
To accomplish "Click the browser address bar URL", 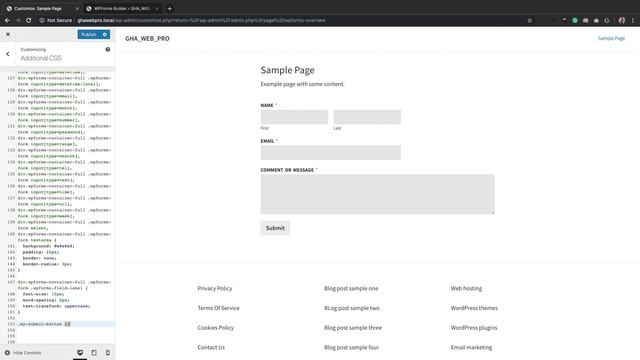I will tap(201, 20).
